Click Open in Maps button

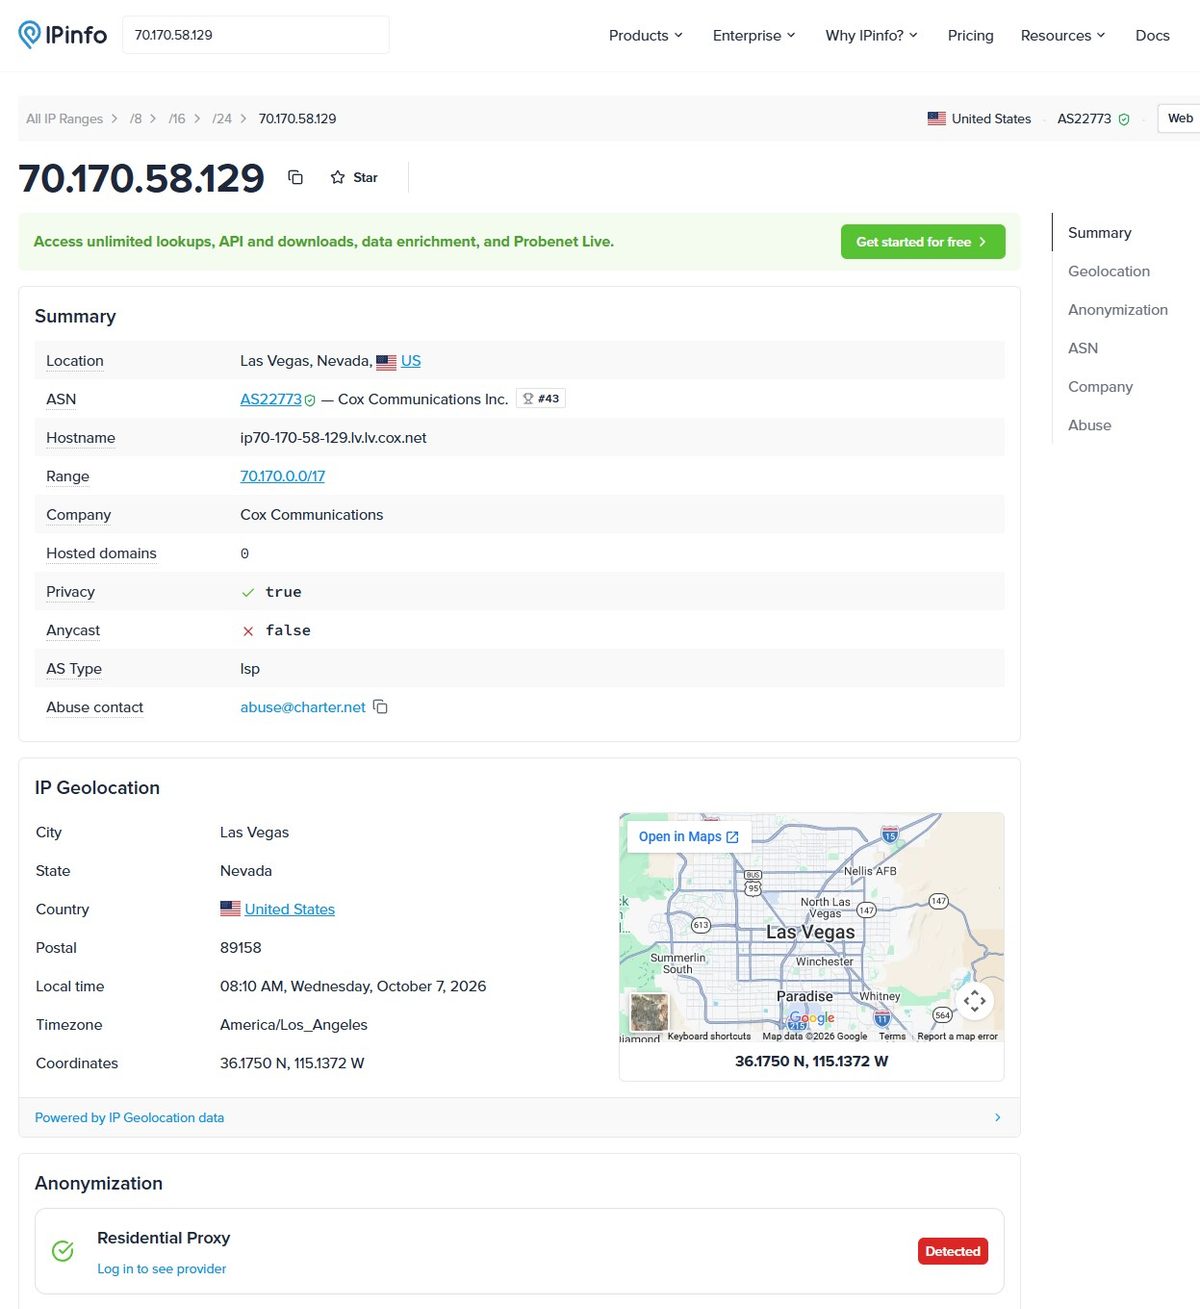click(689, 837)
